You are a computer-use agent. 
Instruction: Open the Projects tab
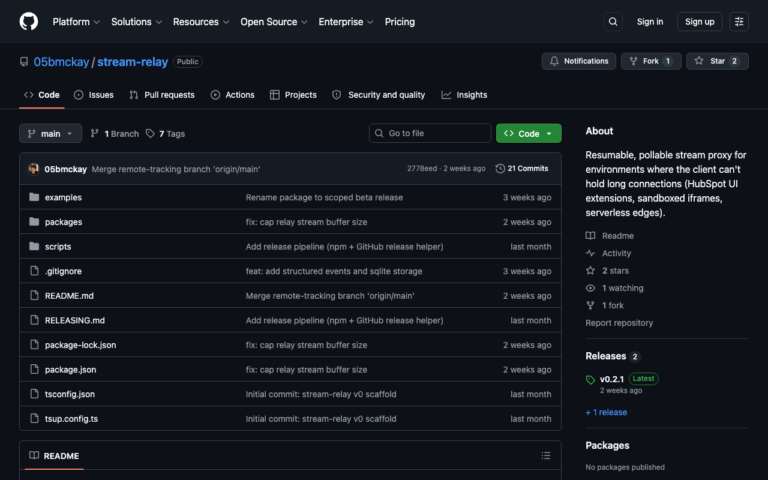click(293, 95)
